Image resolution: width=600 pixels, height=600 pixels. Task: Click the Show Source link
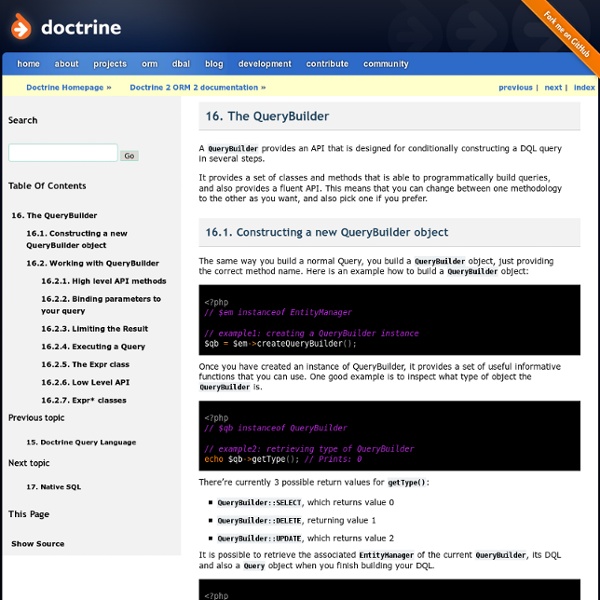[x=38, y=544]
